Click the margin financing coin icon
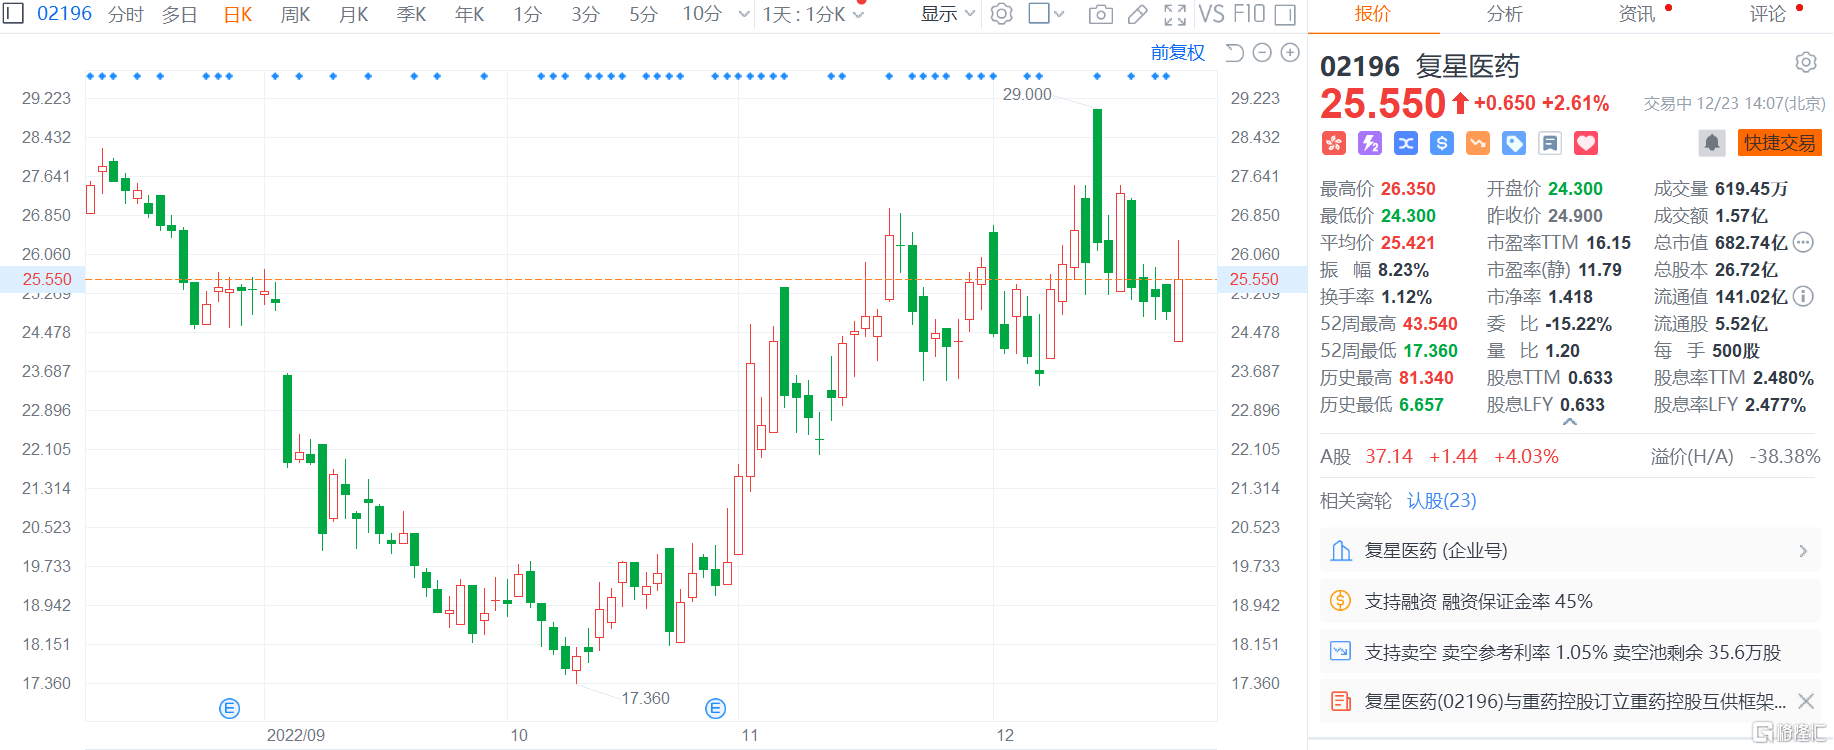Image resolution: width=1834 pixels, height=750 pixels. pyautogui.click(x=1341, y=601)
